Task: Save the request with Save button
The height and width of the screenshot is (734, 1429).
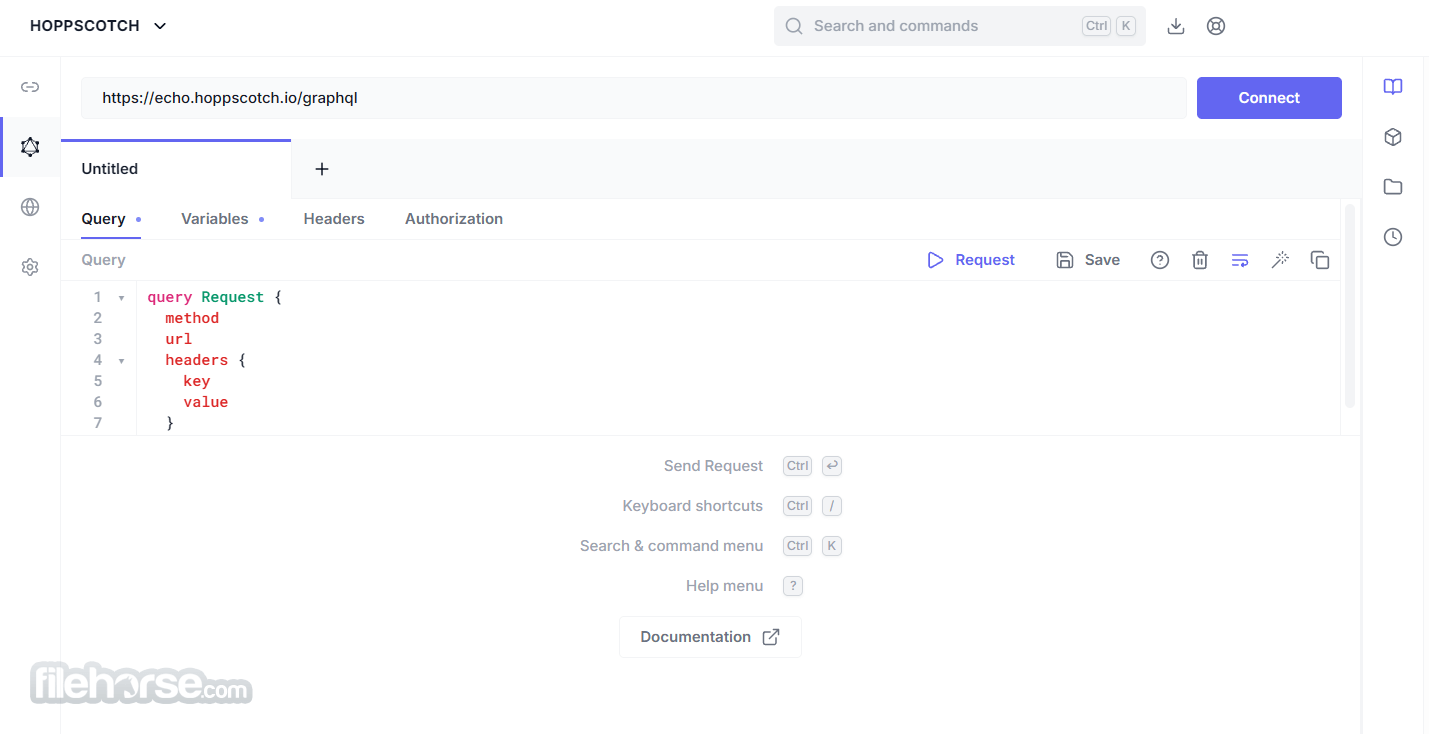Action: (1088, 260)
